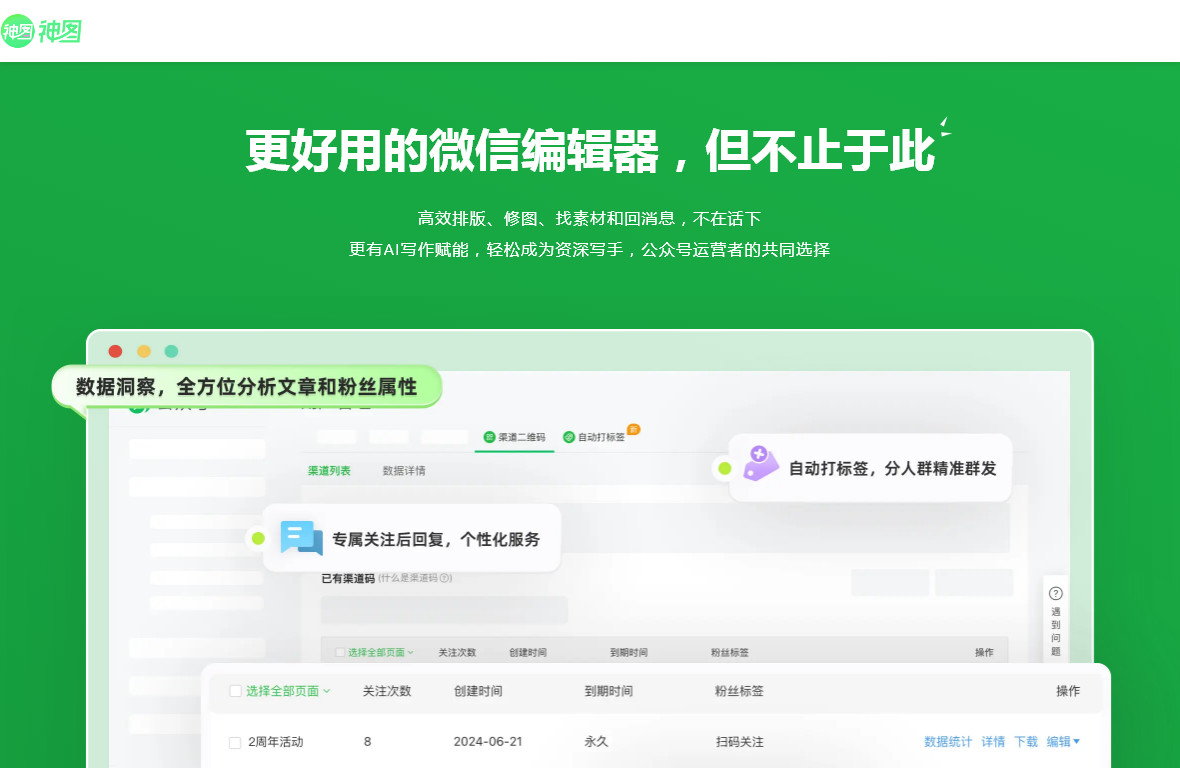Image resolution: width=1180 pixels, height=768 pixels.
Task: Click the 数据洞察 speech bubble banner
Action: tap(246, 387)
